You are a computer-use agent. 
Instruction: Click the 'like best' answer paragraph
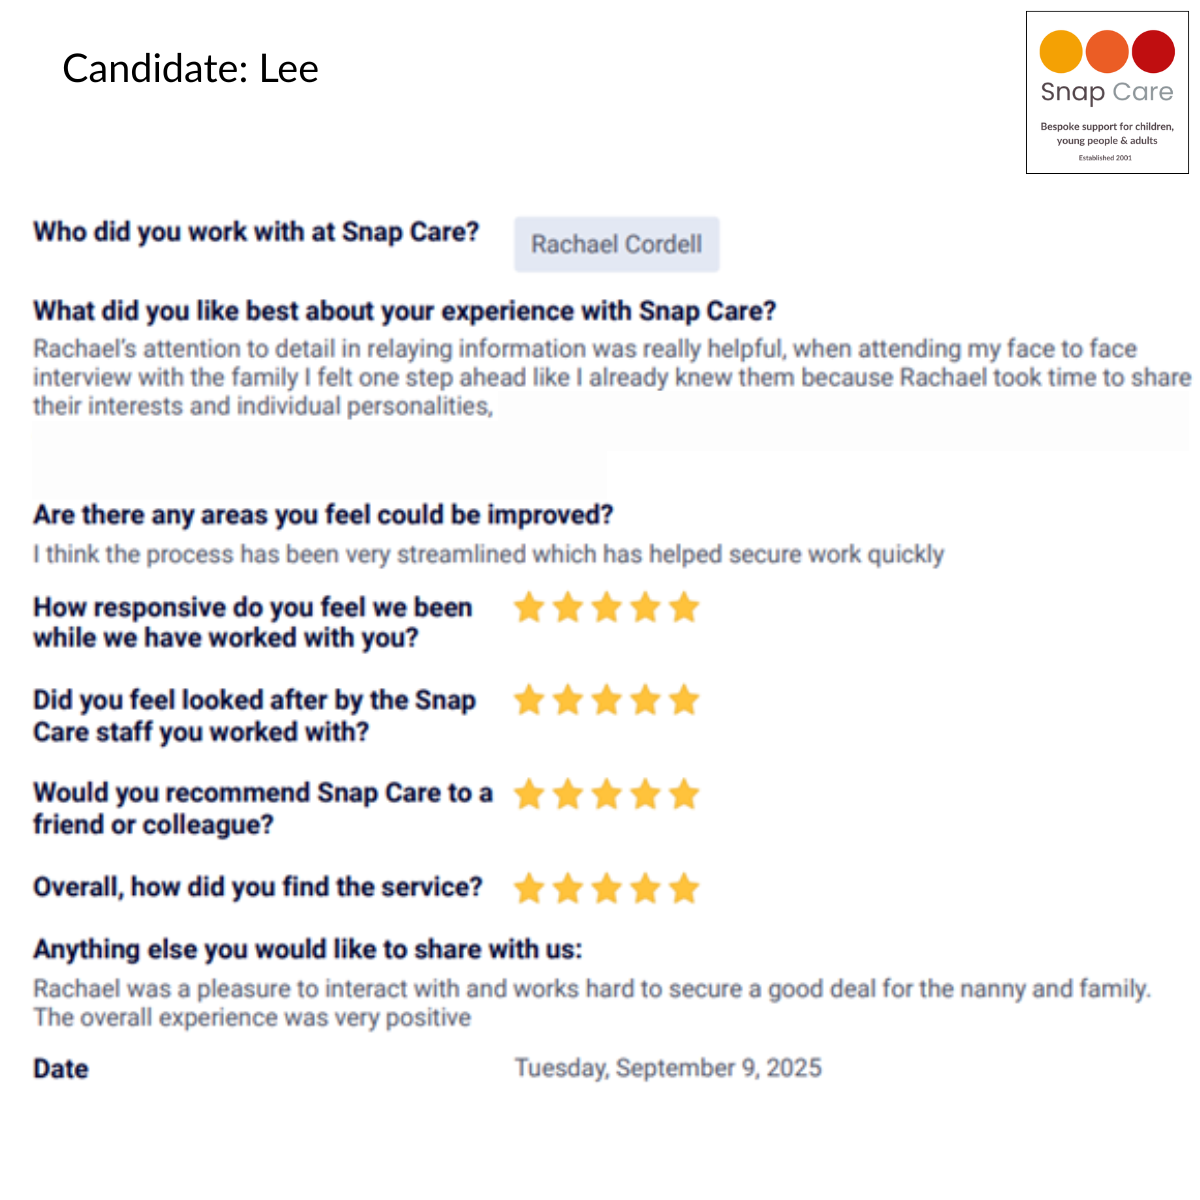coord(612,378)
